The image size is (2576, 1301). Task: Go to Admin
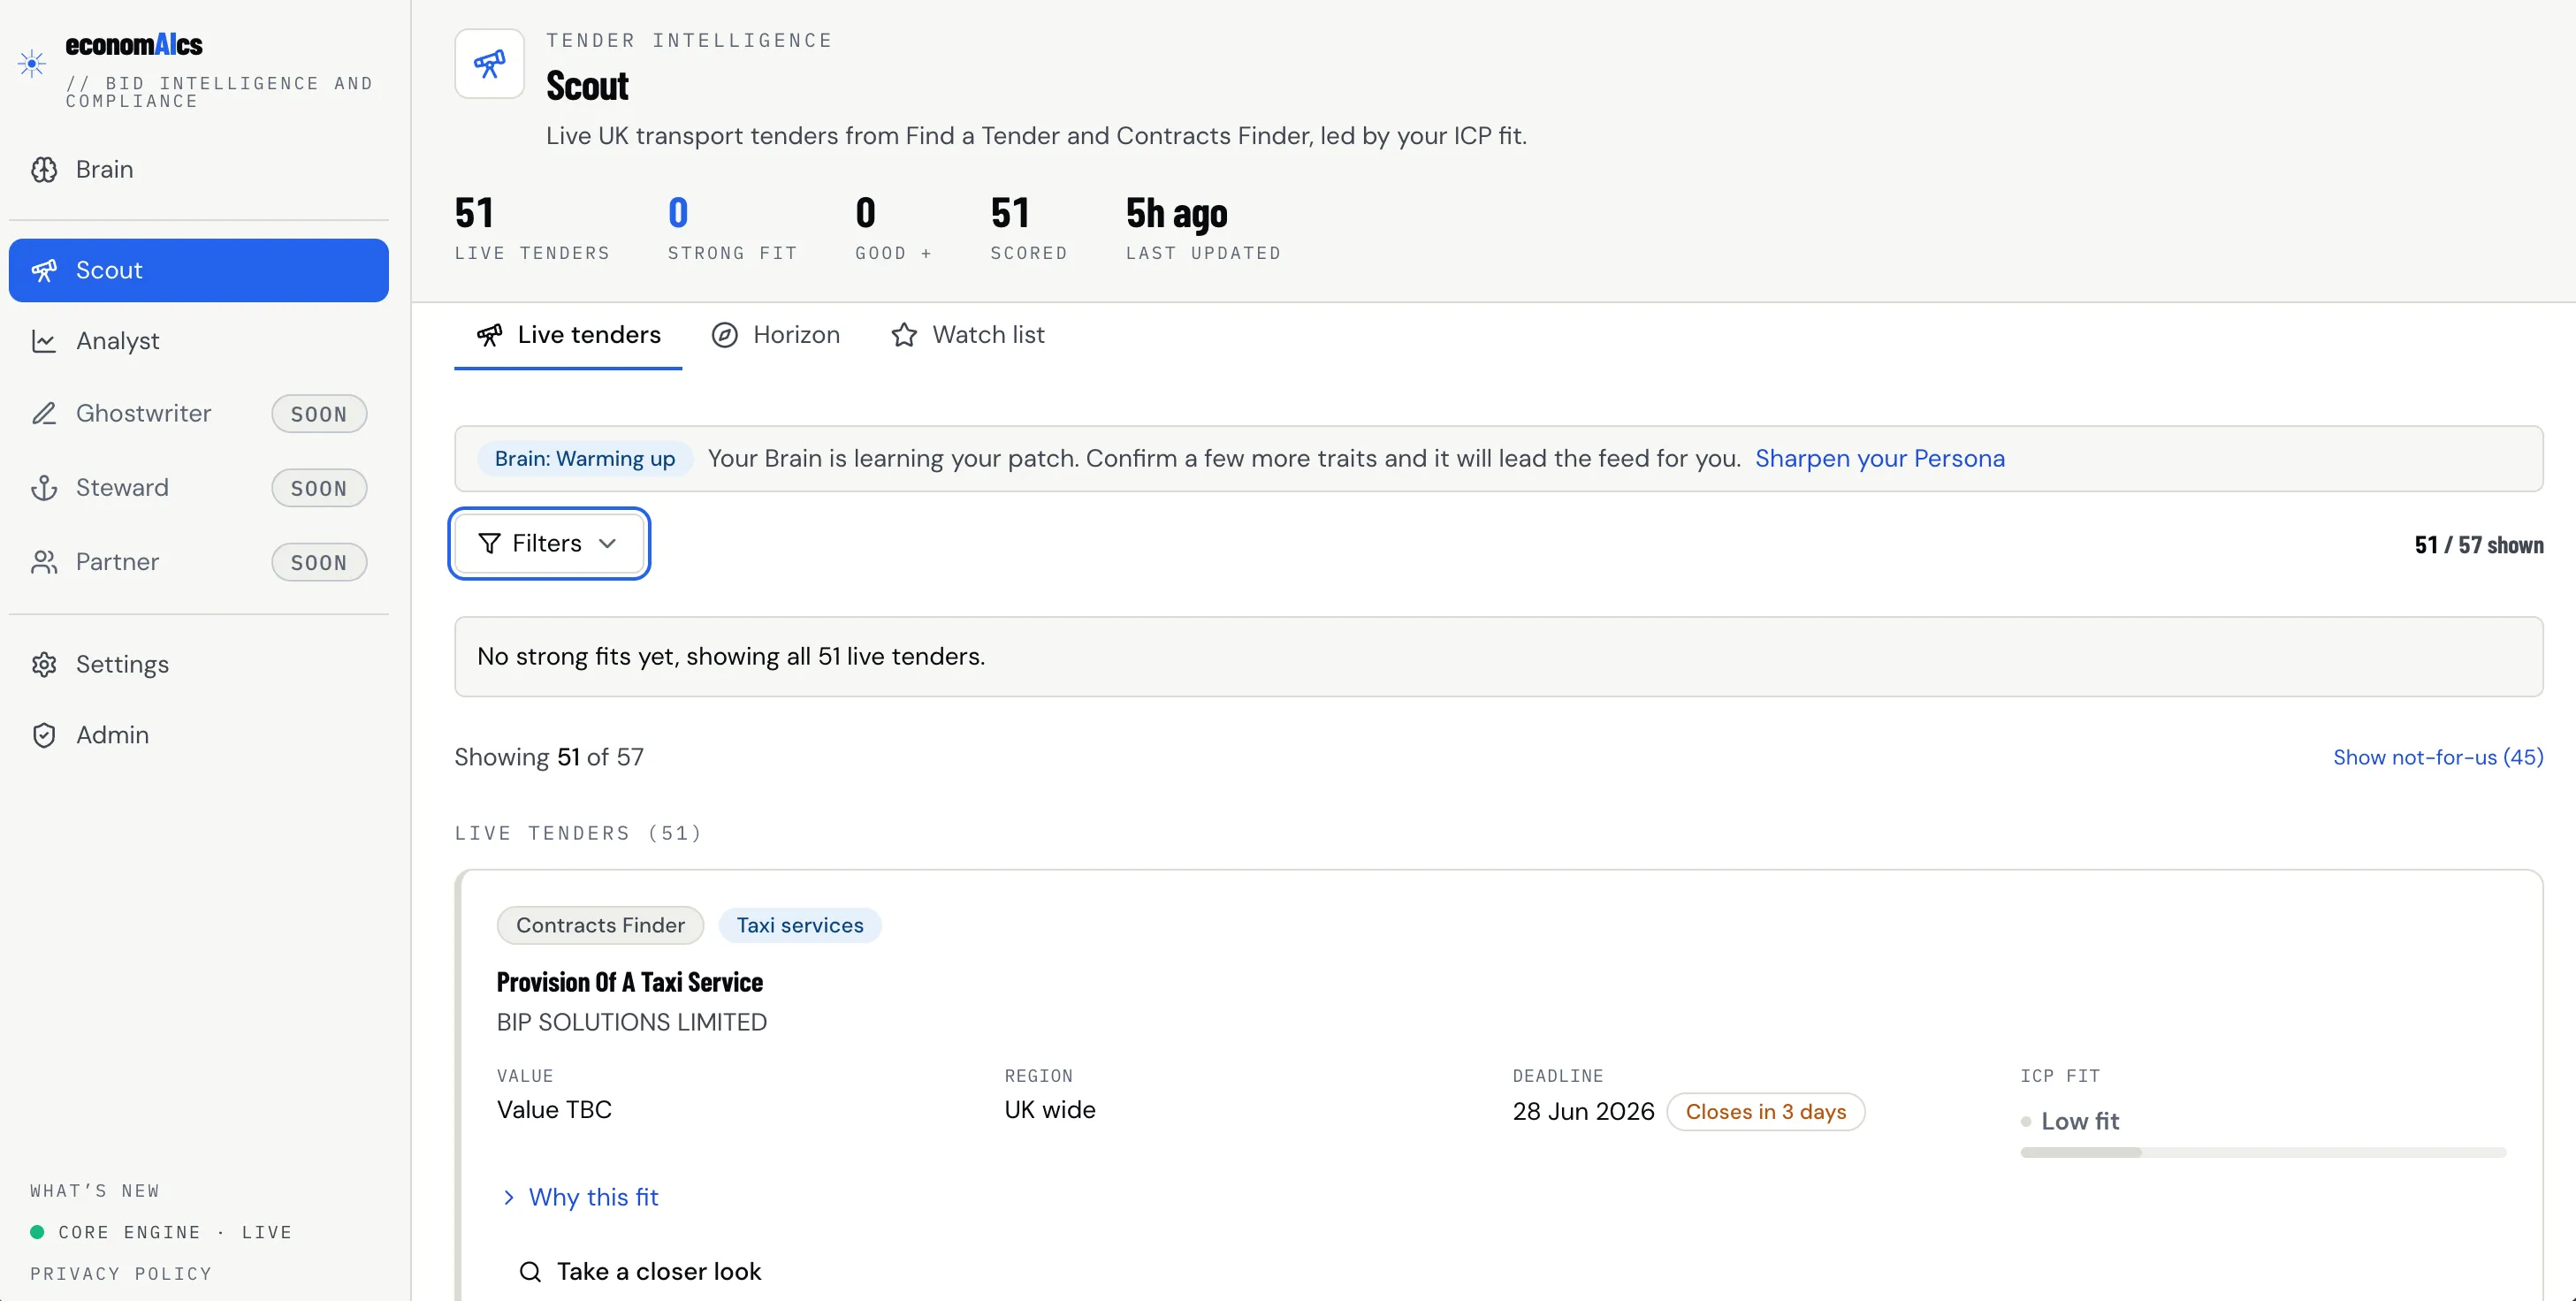coord(199,735)
